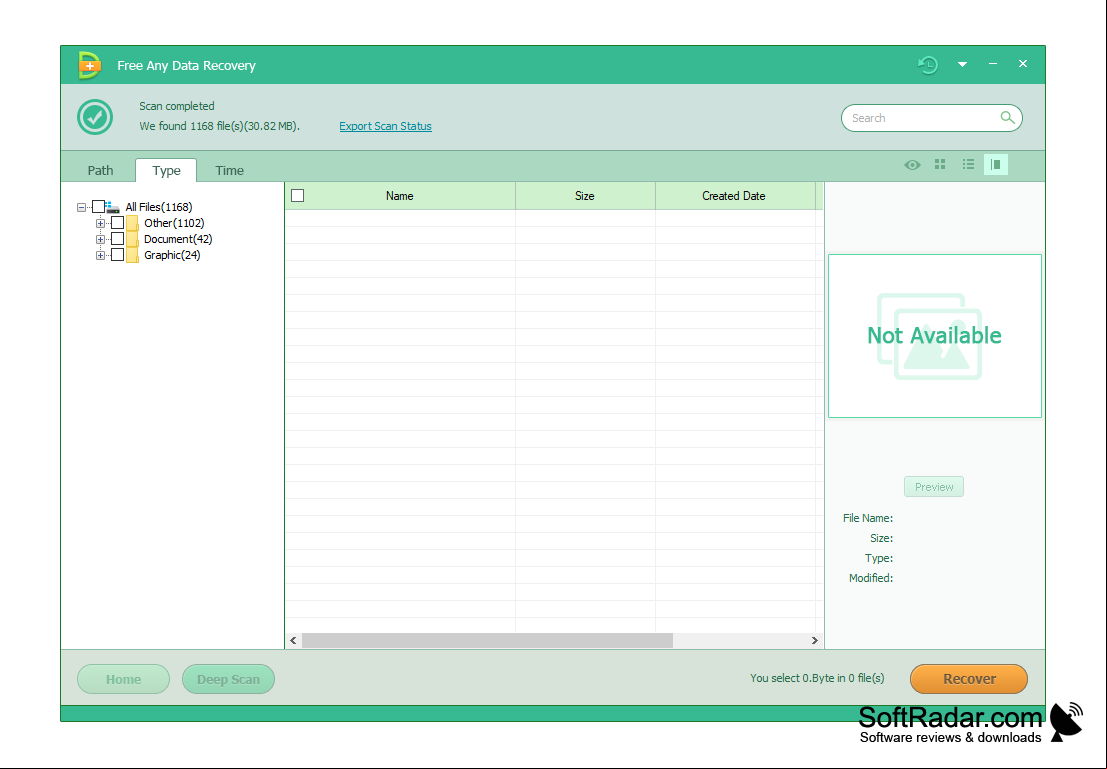Click the horizontal scrollbar right arrow
This screenshot has height=769, width=1107.
815,640
